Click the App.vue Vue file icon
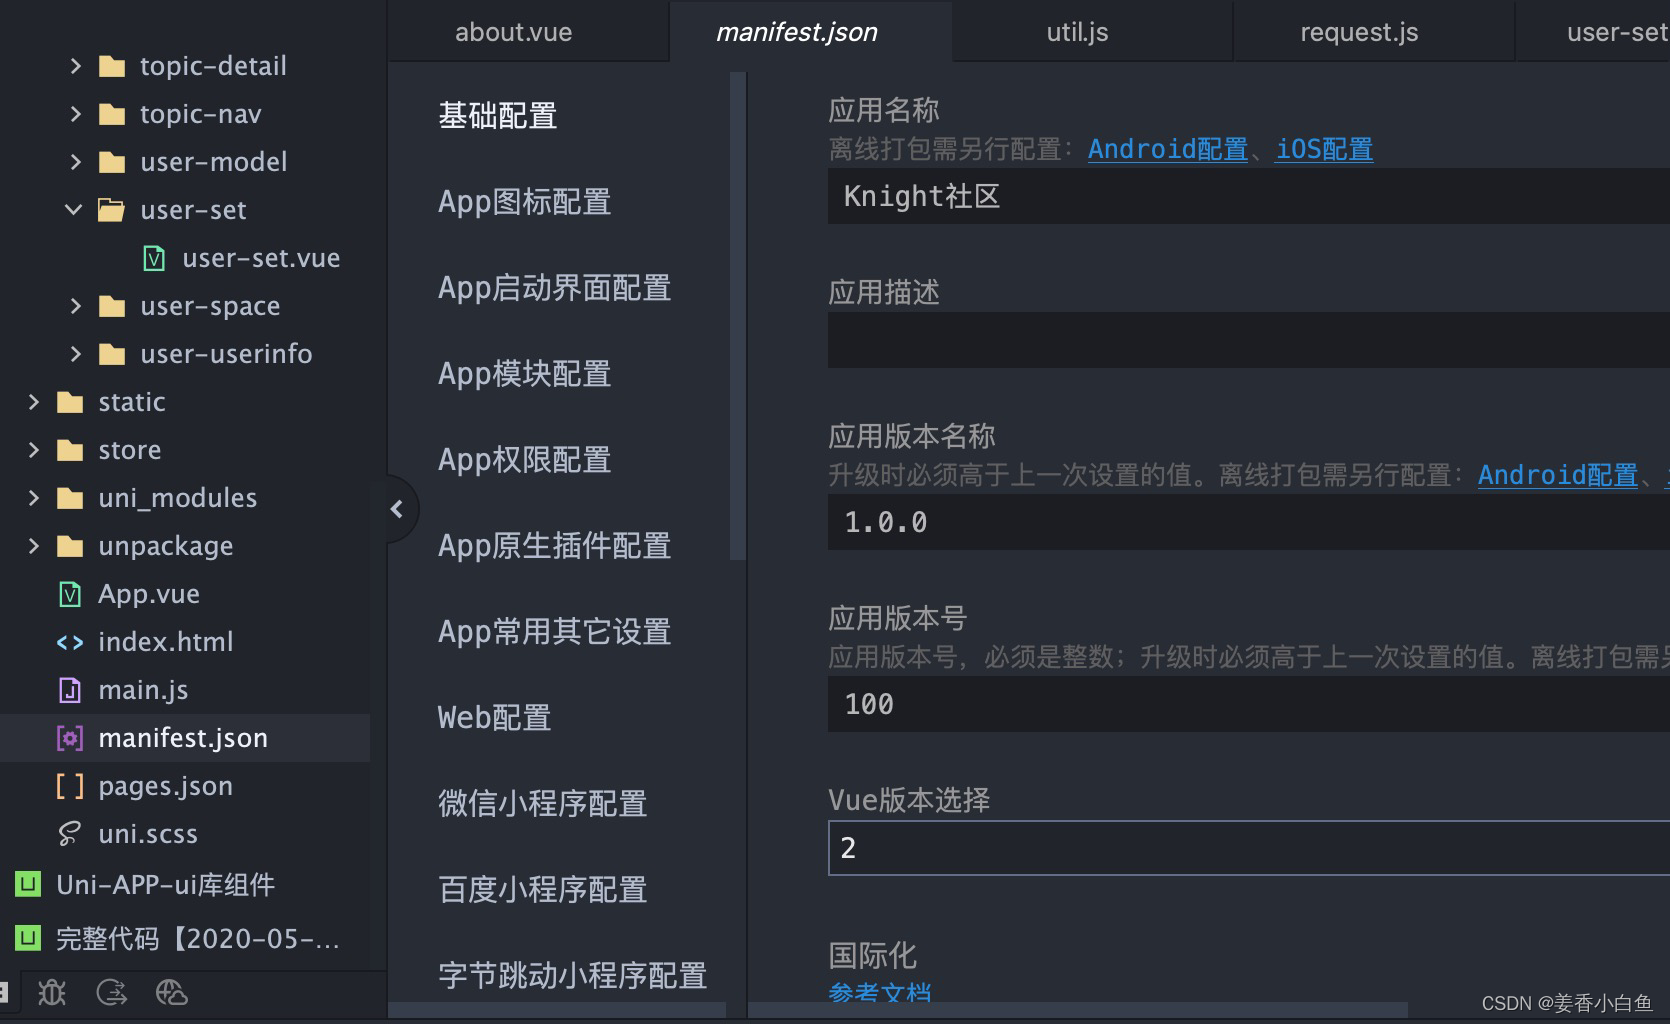The image size is (1670, 1024). point(70,594)
